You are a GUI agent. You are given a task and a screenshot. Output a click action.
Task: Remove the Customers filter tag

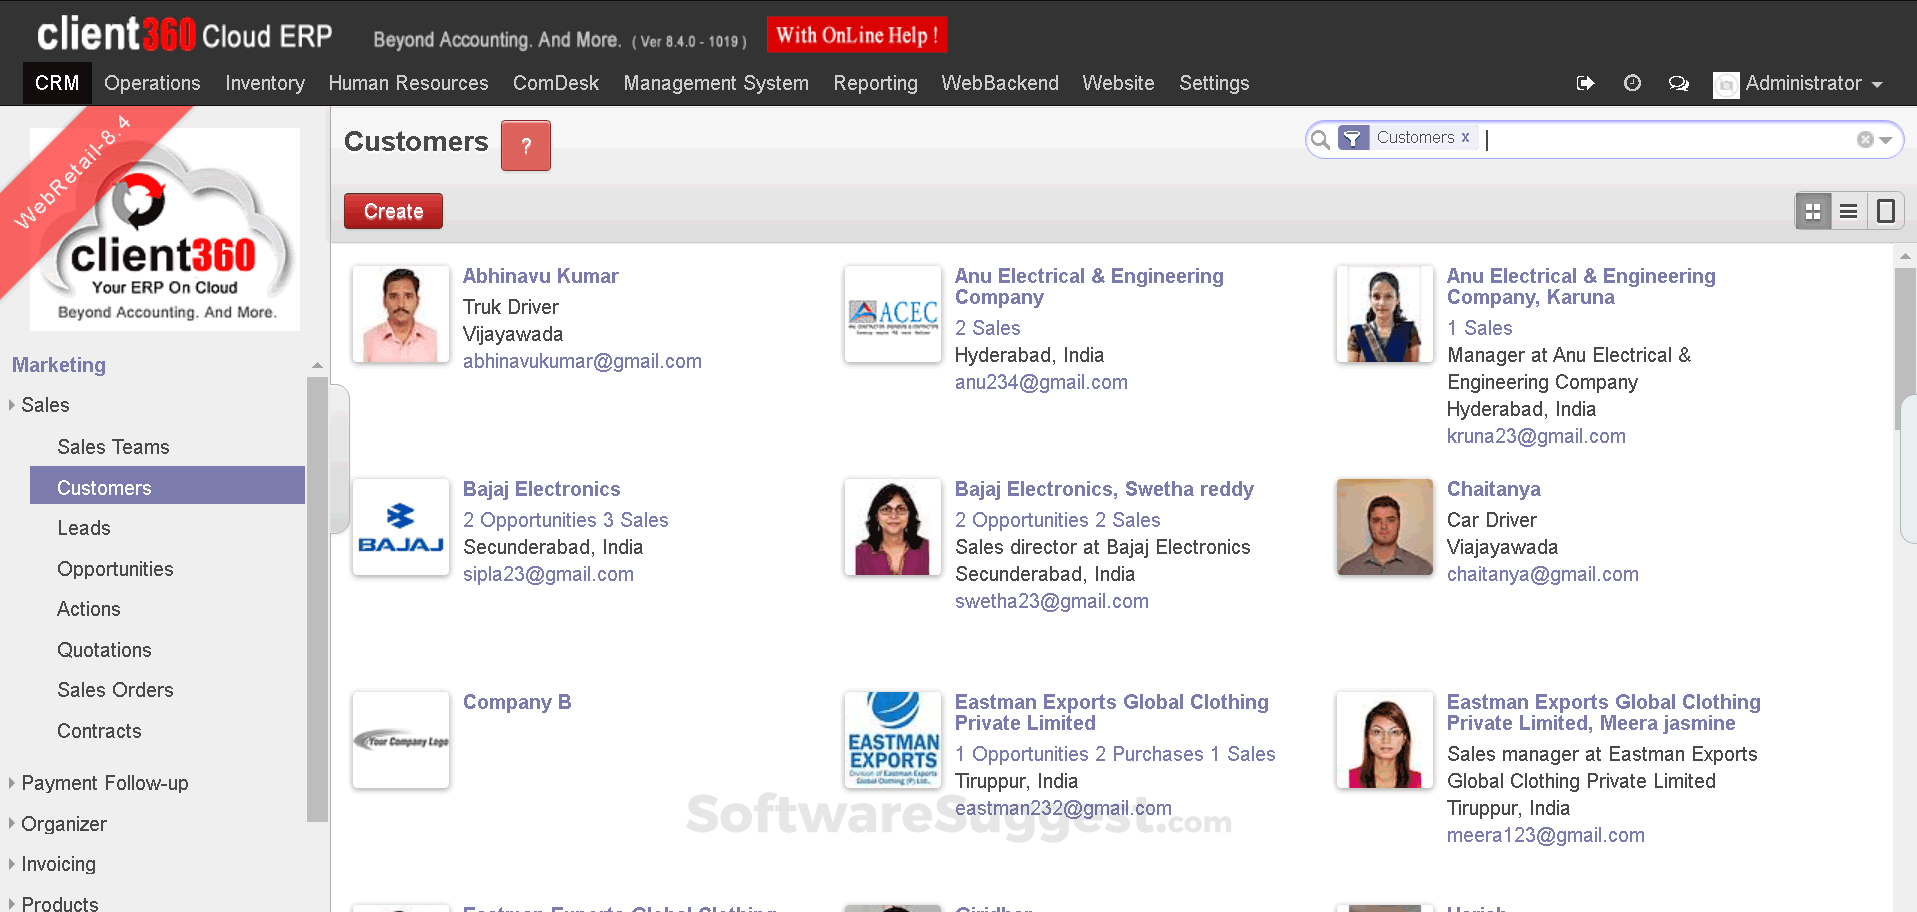[x=1465, y=137]
